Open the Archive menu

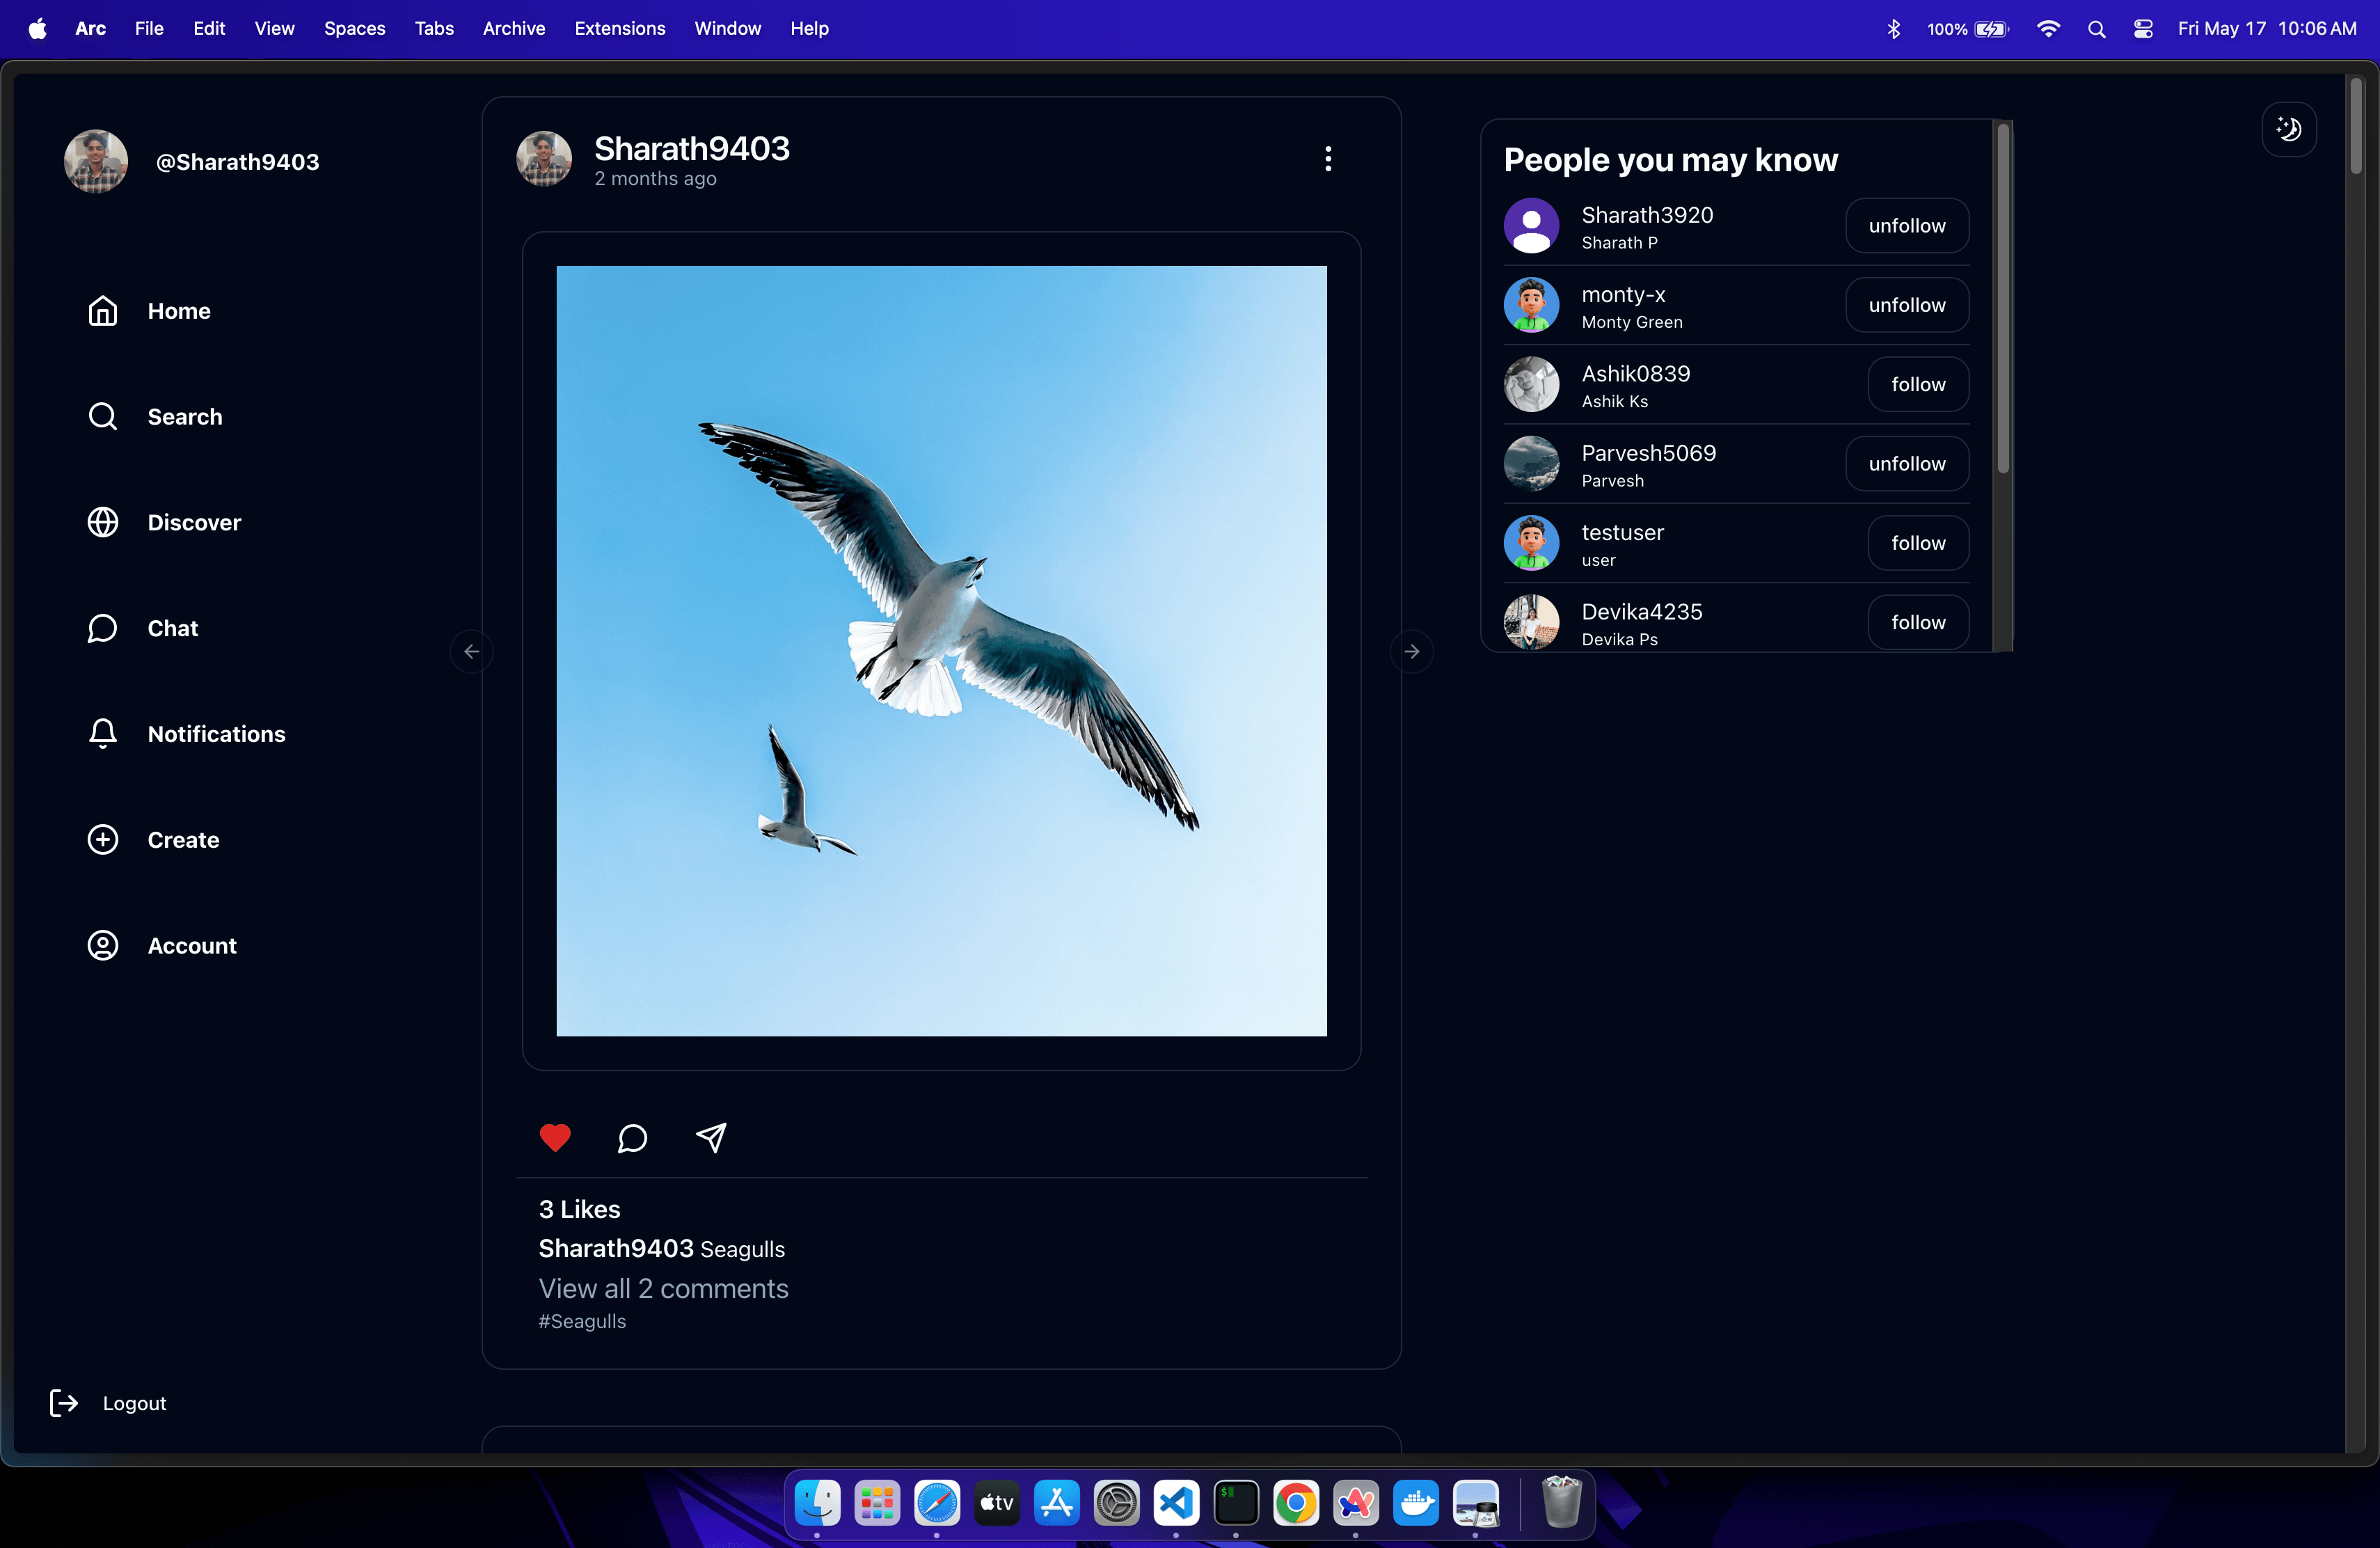point(513,28)
